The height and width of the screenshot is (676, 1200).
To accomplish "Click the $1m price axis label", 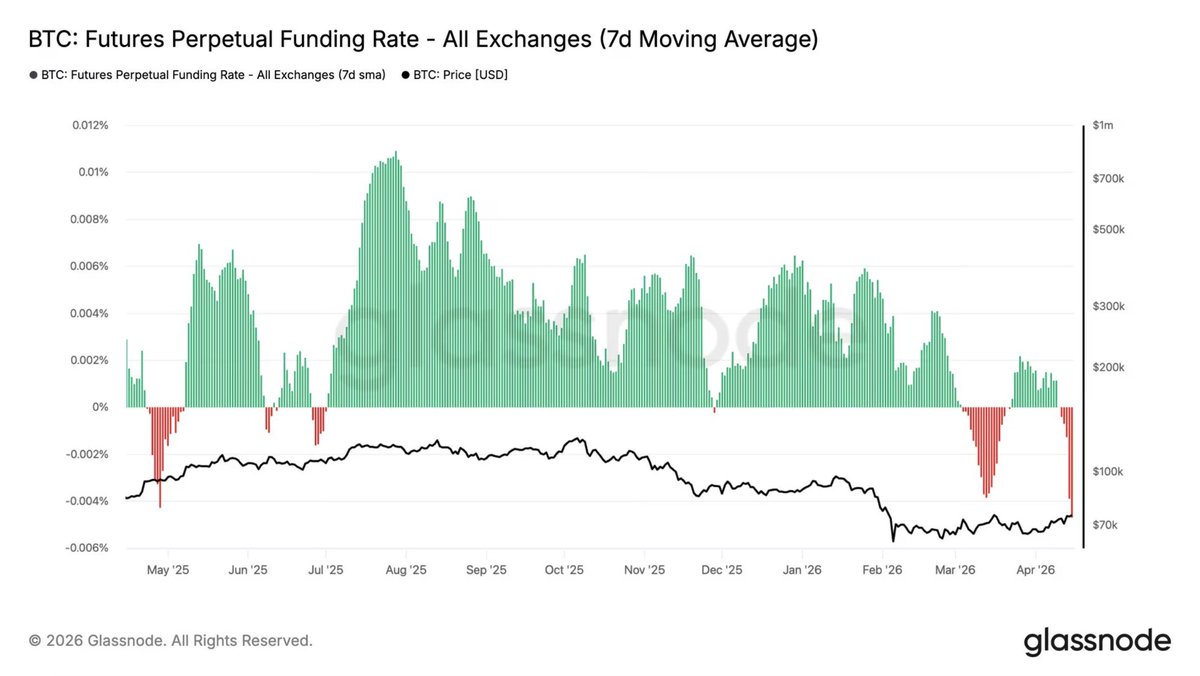I will (1103, 125).
